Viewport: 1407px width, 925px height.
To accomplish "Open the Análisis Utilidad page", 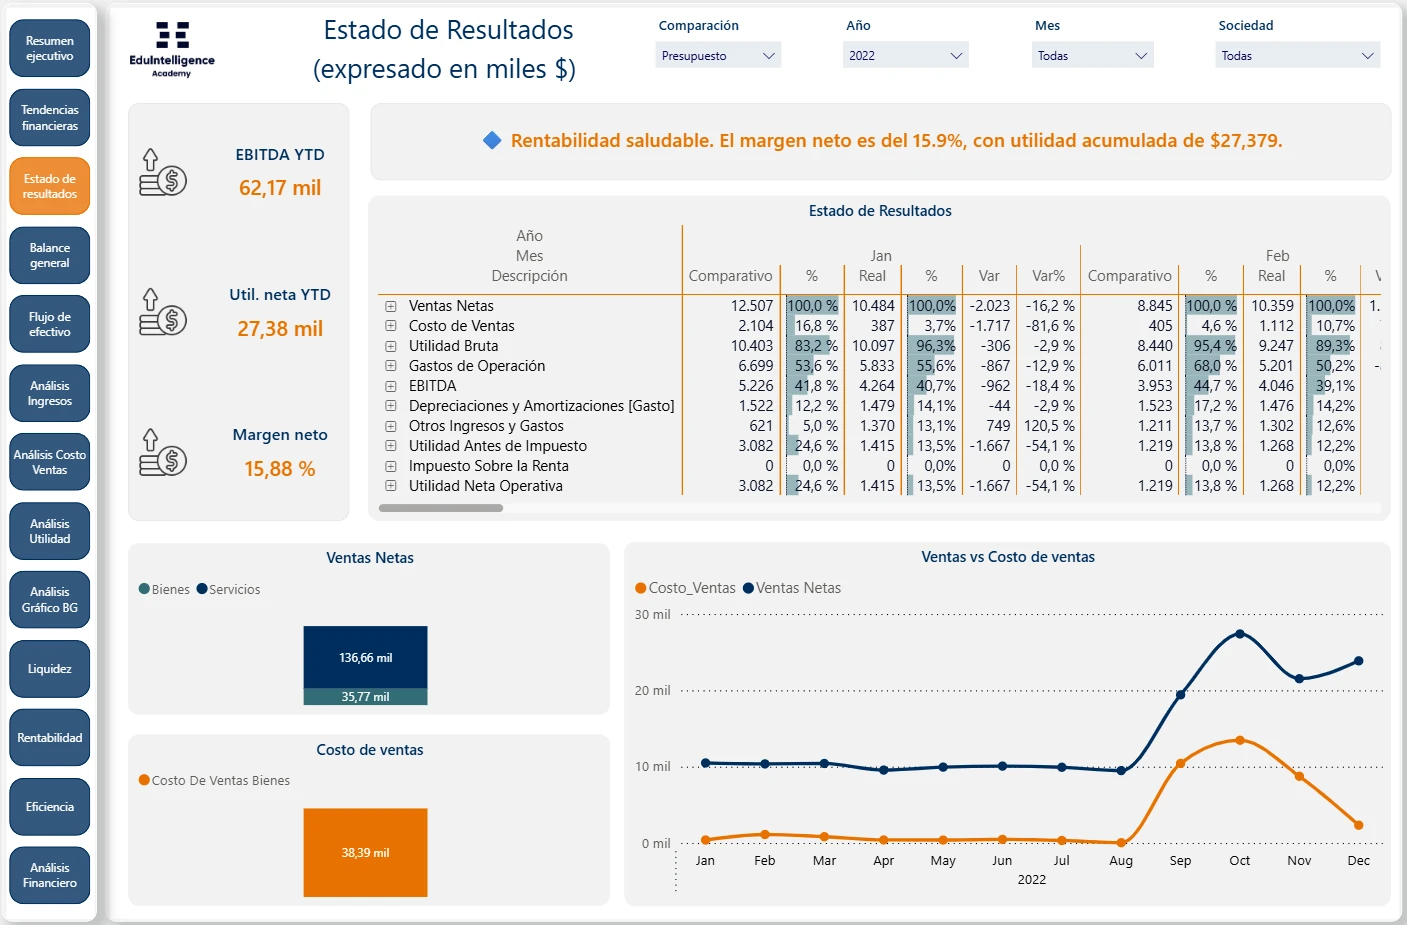I will click(50, 531).
